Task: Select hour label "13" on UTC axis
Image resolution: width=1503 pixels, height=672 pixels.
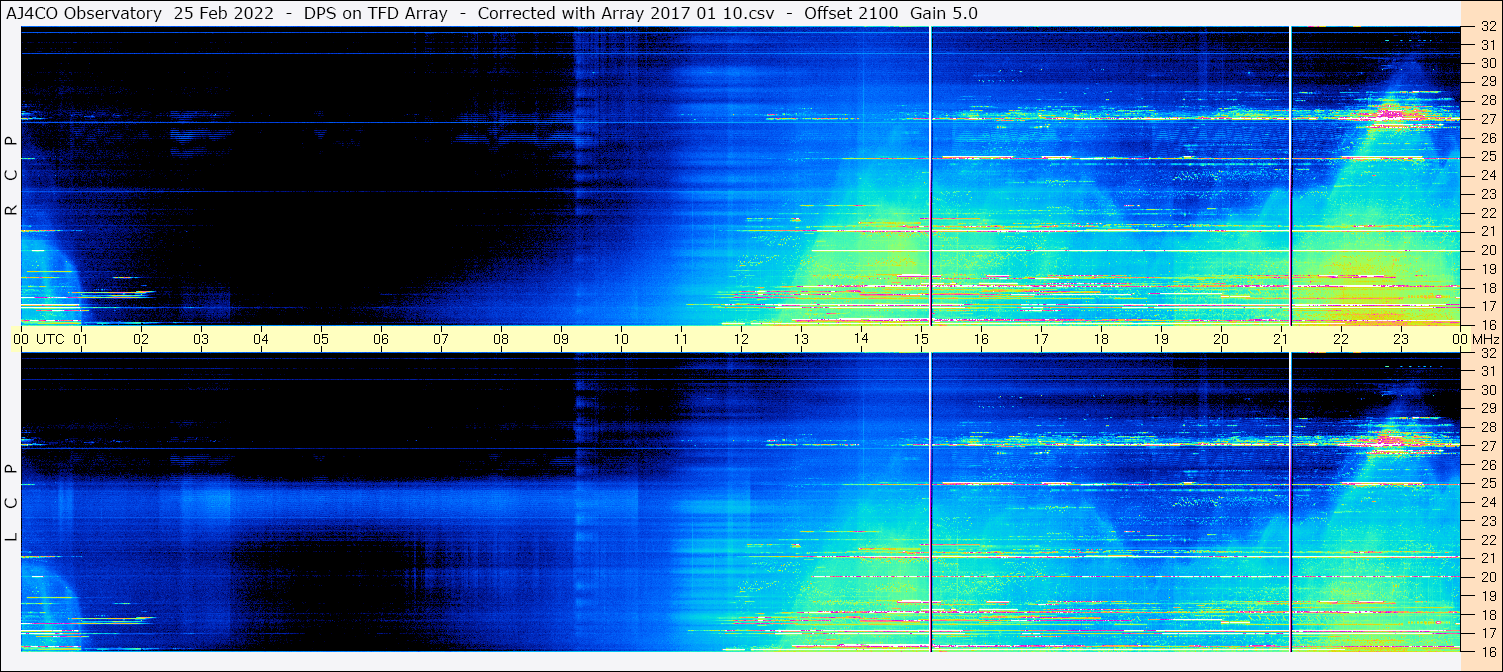Action: click(801, 339)
